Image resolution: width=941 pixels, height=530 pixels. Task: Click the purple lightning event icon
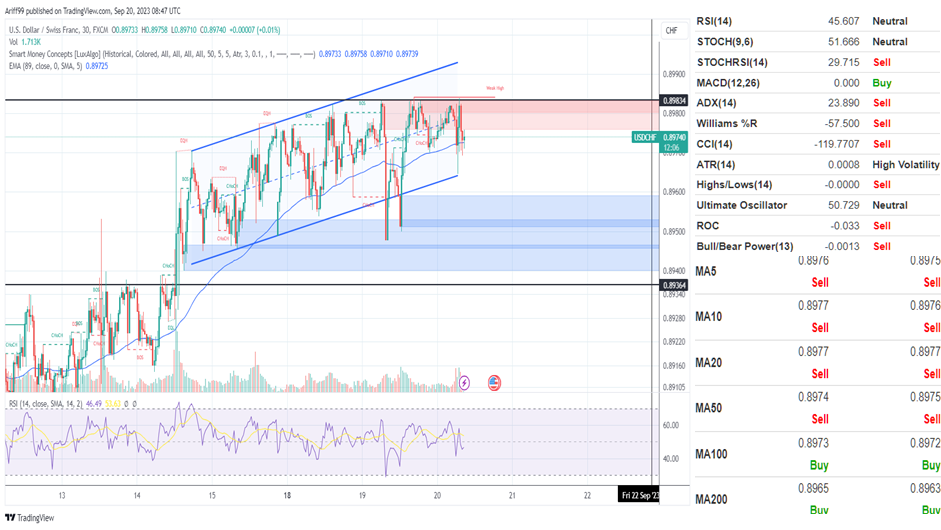pos(464,382)
